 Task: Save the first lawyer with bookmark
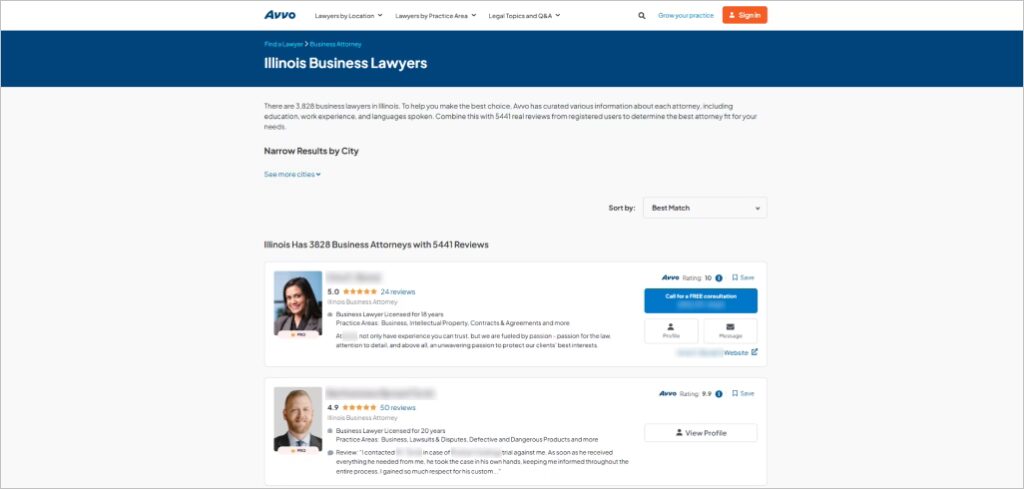743,278
